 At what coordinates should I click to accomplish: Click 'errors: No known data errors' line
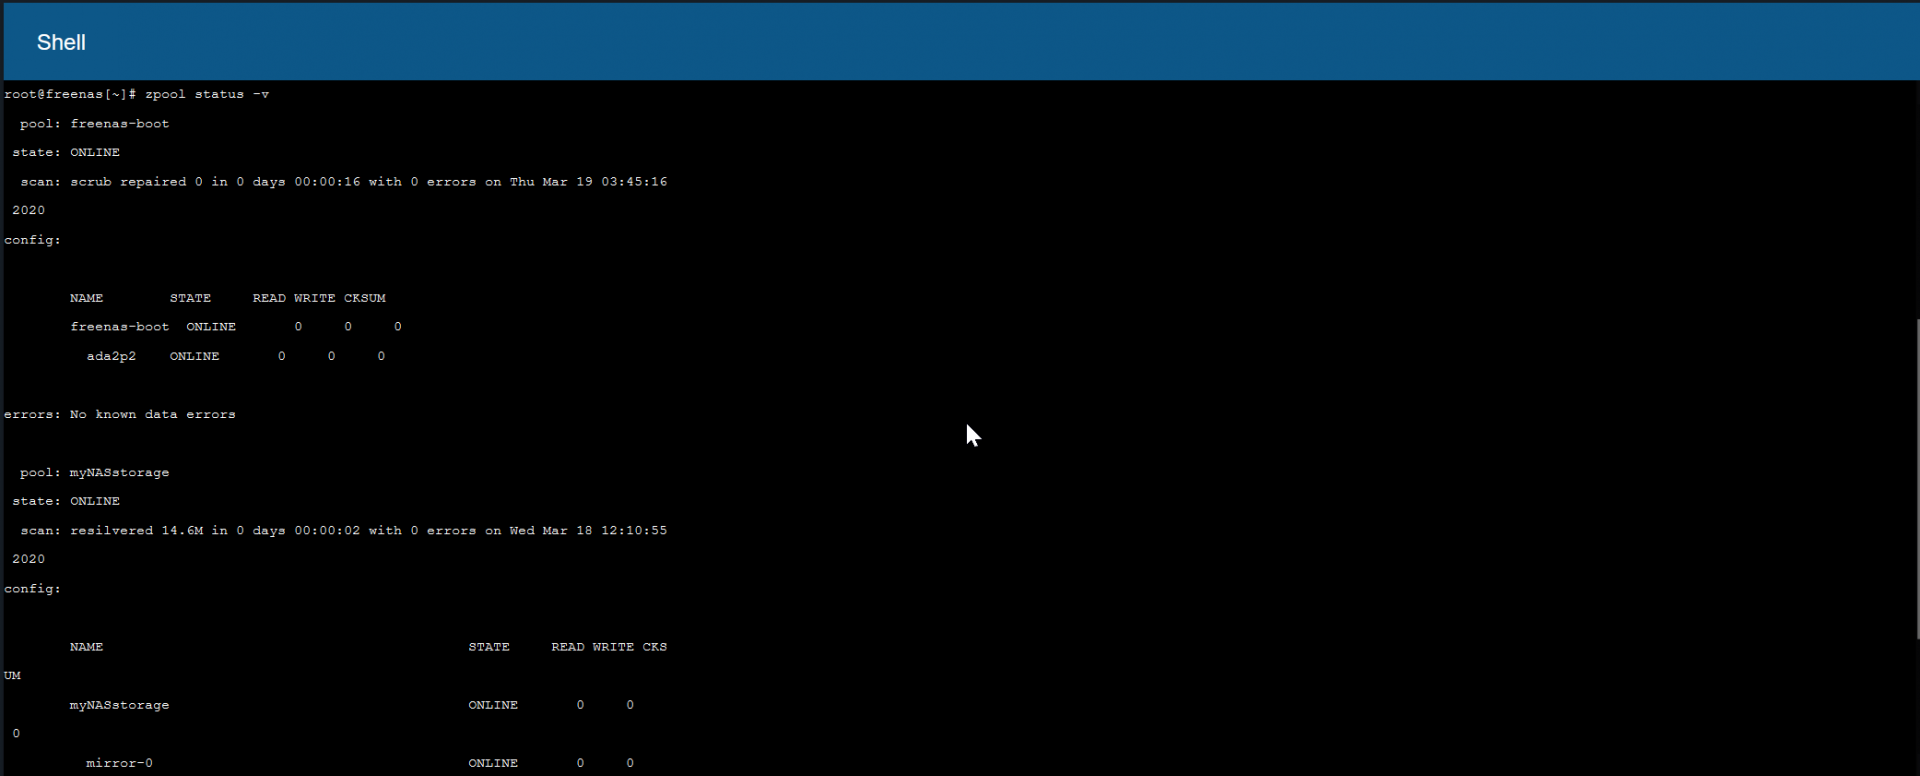120,414
